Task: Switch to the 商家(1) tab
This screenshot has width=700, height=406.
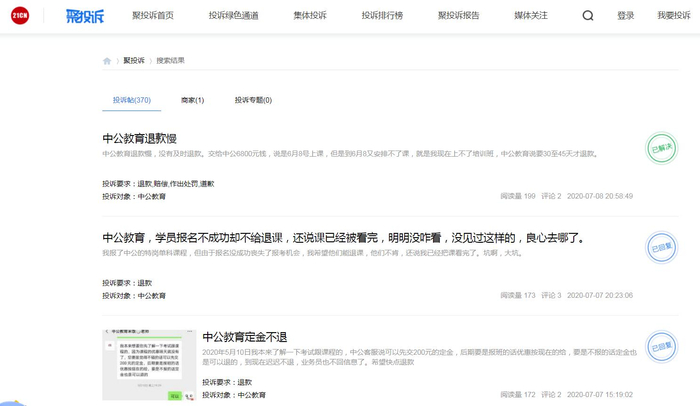Action: pyautogui.click(x=192, y=100)
